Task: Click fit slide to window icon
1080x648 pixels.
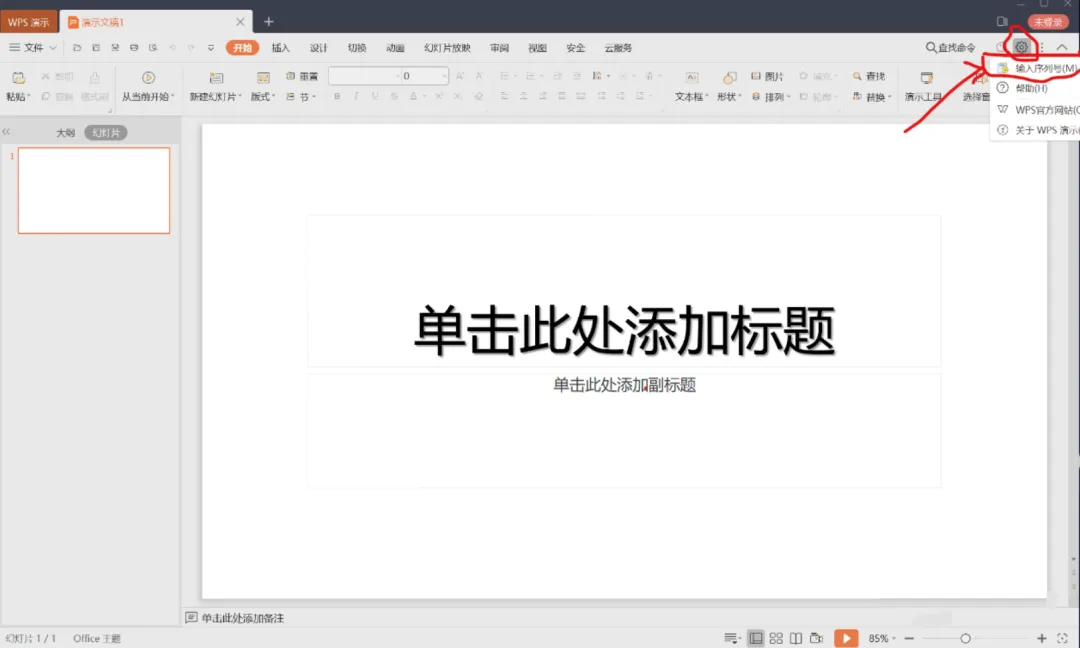Action: click(1062, 638)
